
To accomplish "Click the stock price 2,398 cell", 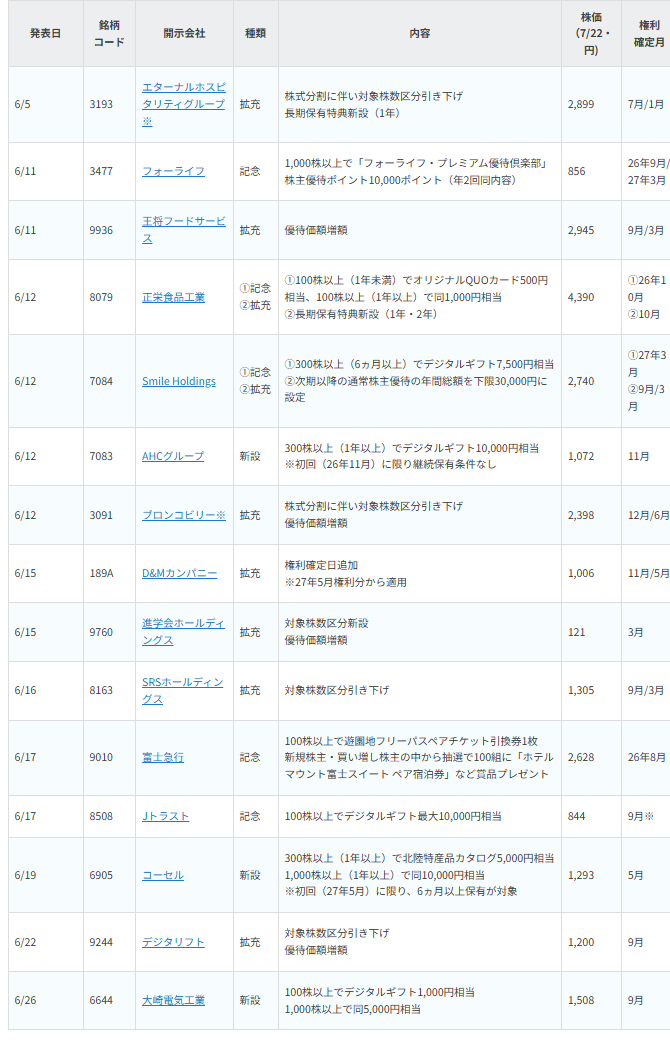I will click(591, 515).
